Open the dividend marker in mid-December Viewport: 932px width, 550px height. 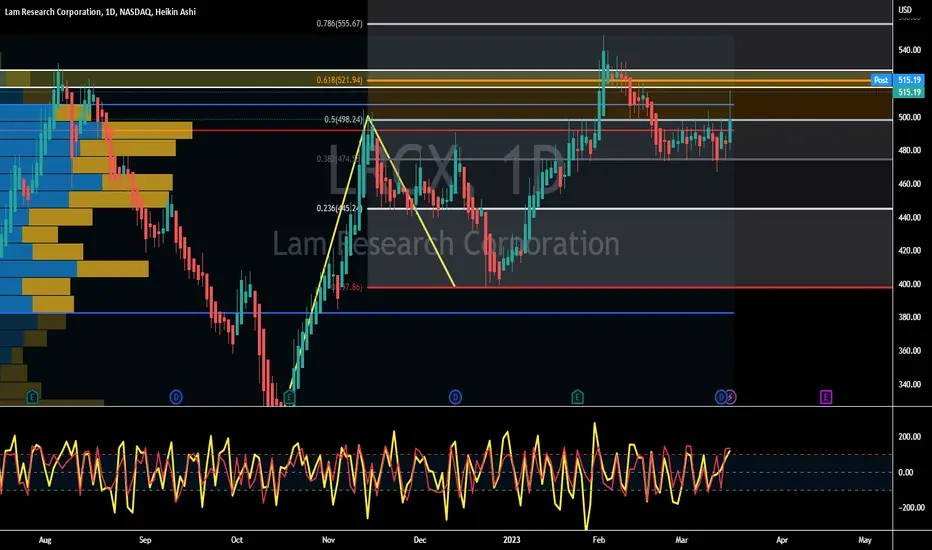(455, 397)
